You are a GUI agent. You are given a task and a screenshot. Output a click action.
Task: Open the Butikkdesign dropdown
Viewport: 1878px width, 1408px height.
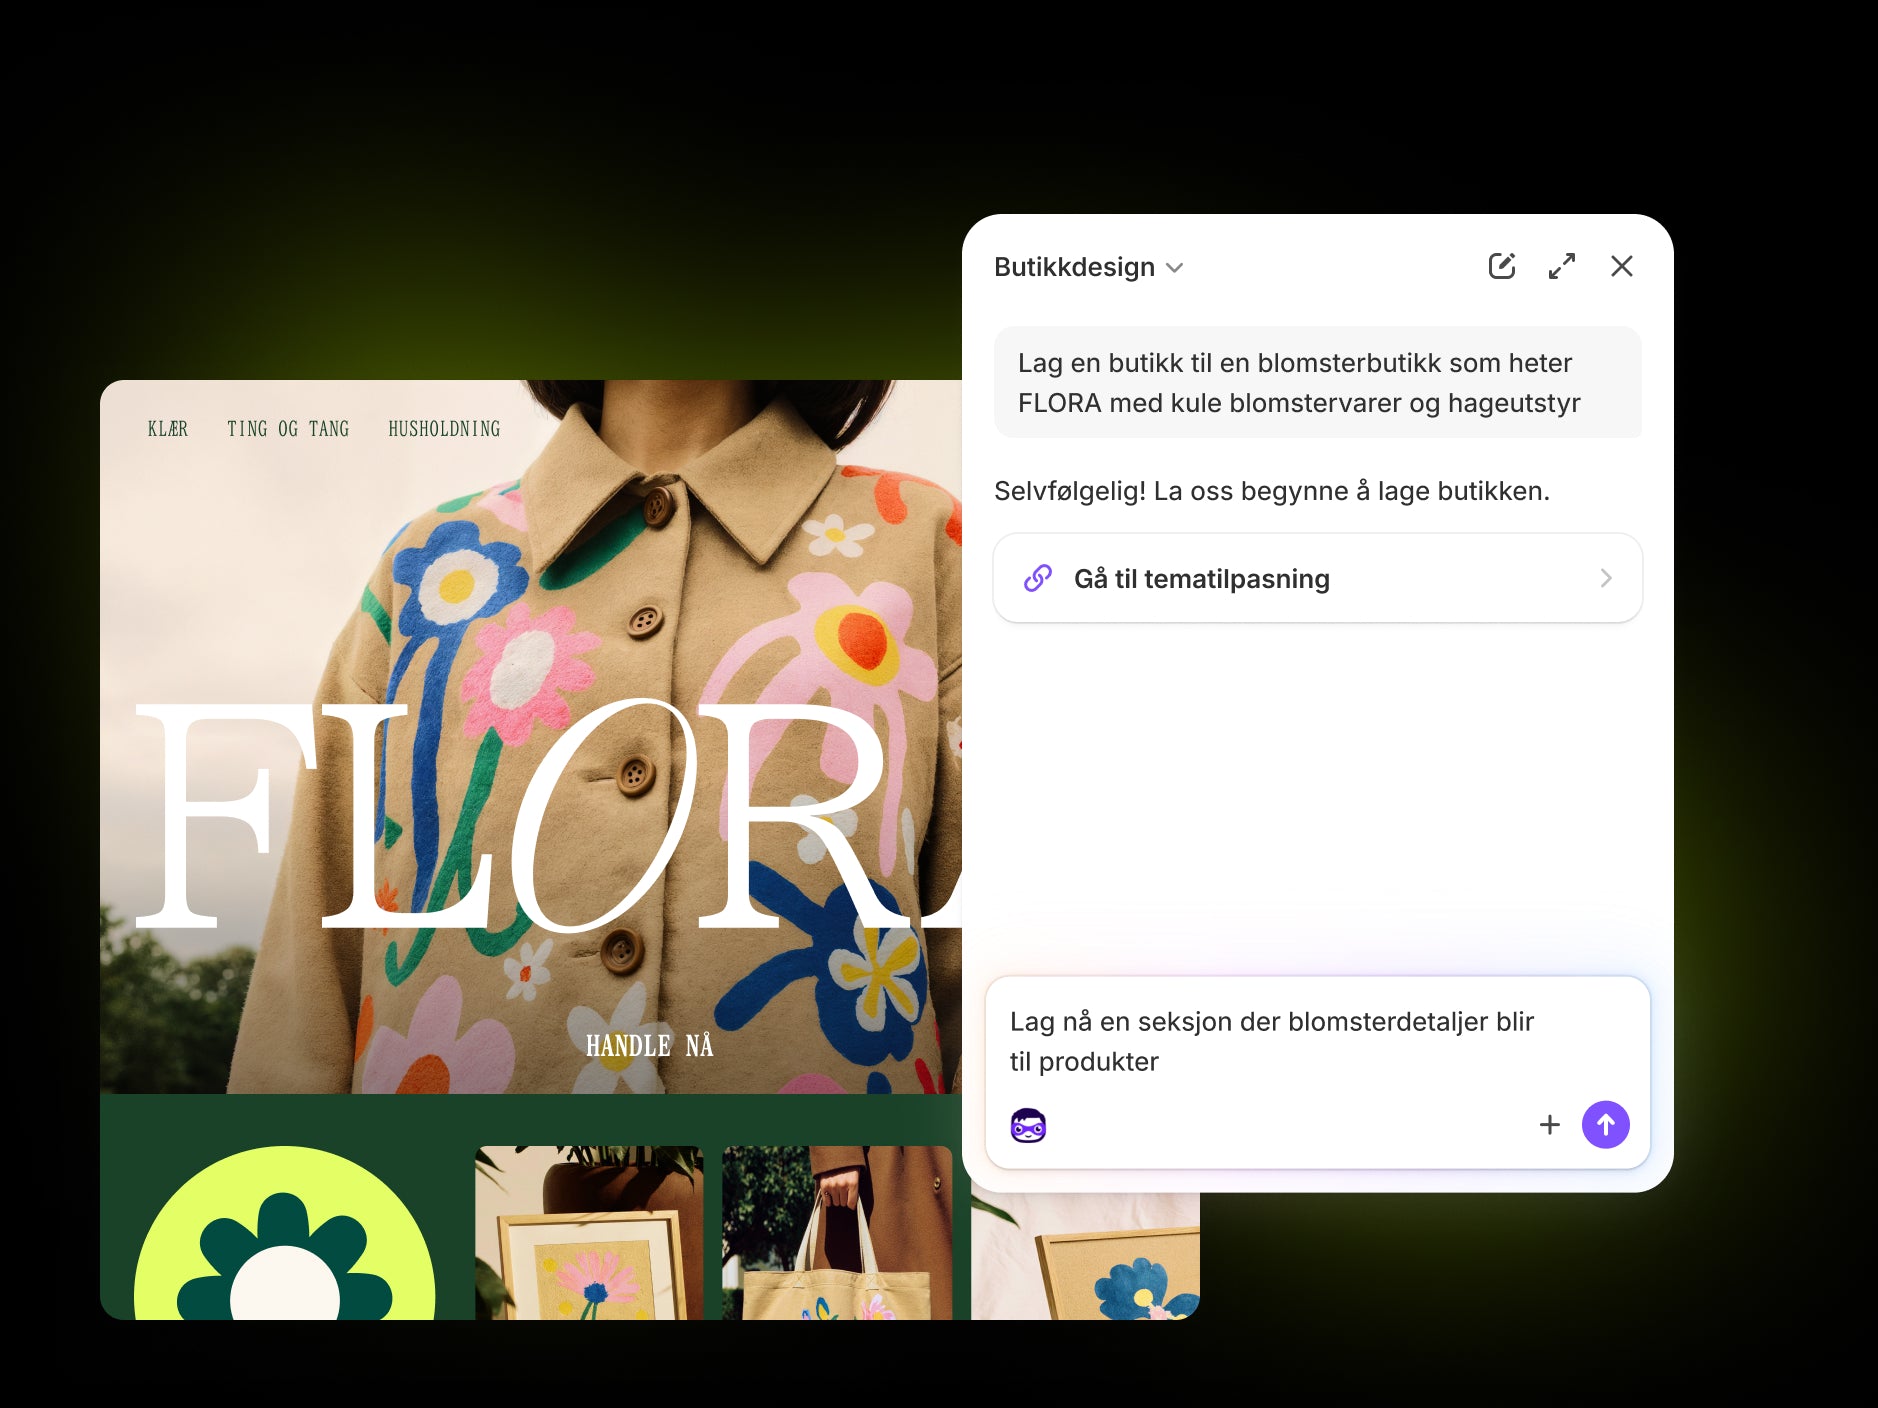click(x=1089, y=267)
